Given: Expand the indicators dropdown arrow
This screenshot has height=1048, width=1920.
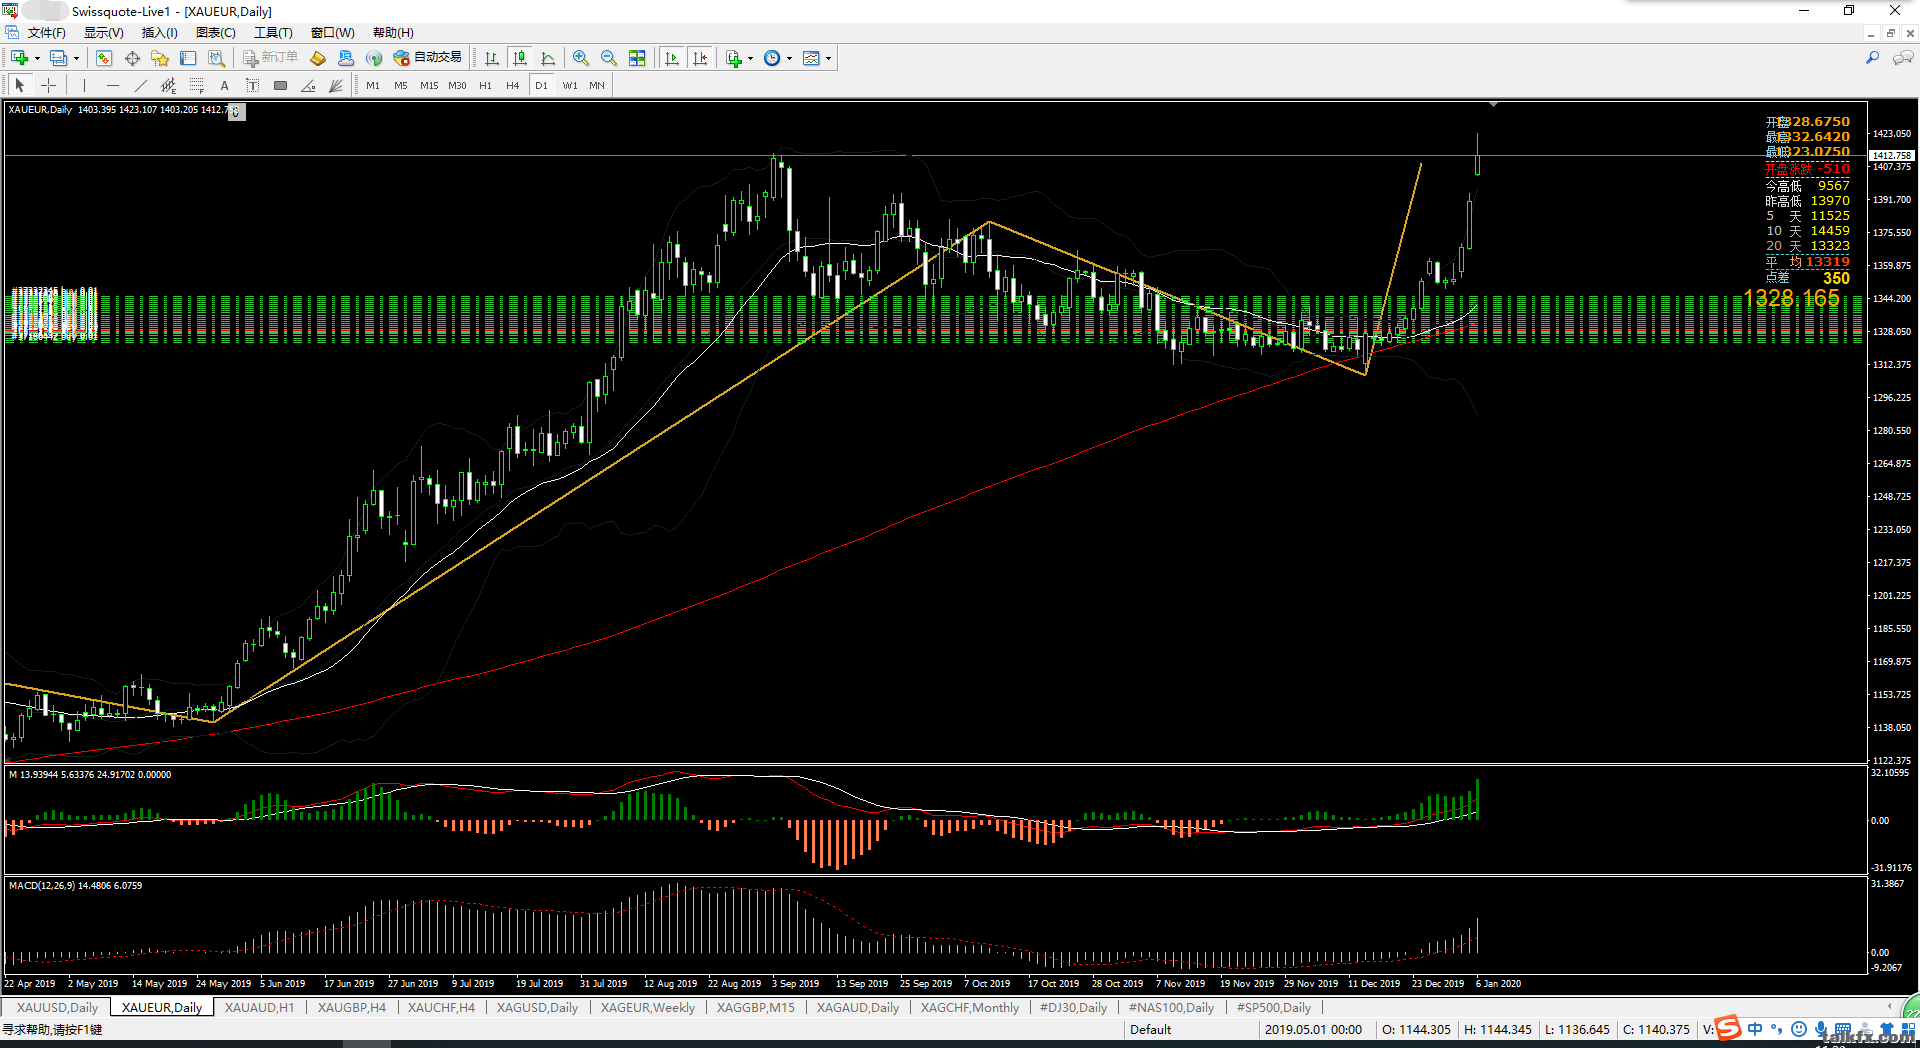Looking at the screenshot, I should [750, 58].
